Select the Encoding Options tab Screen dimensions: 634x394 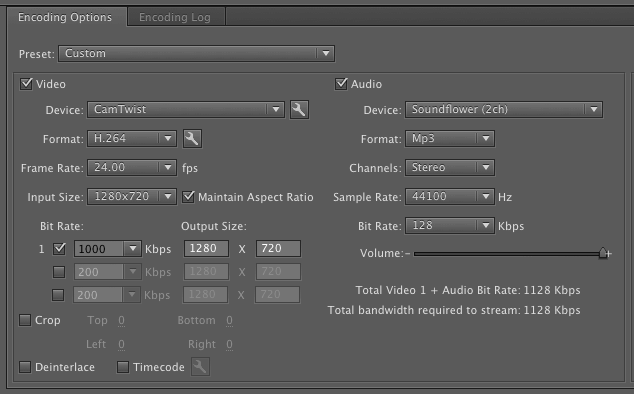65,17
